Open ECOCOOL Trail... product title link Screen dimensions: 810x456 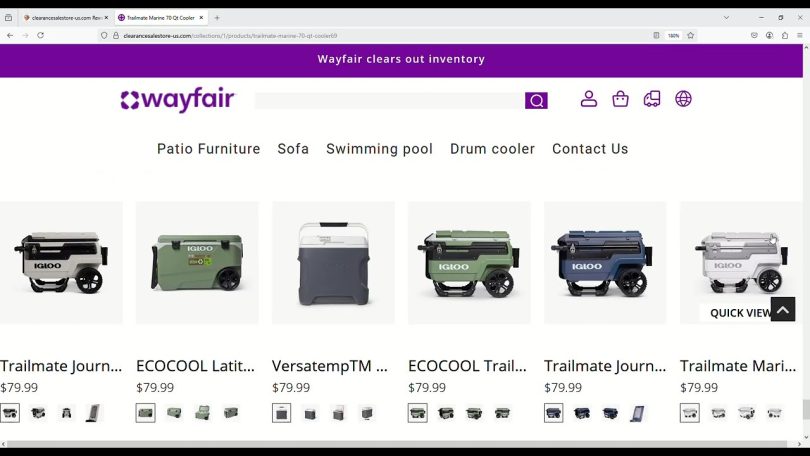(x=467, y=366)
